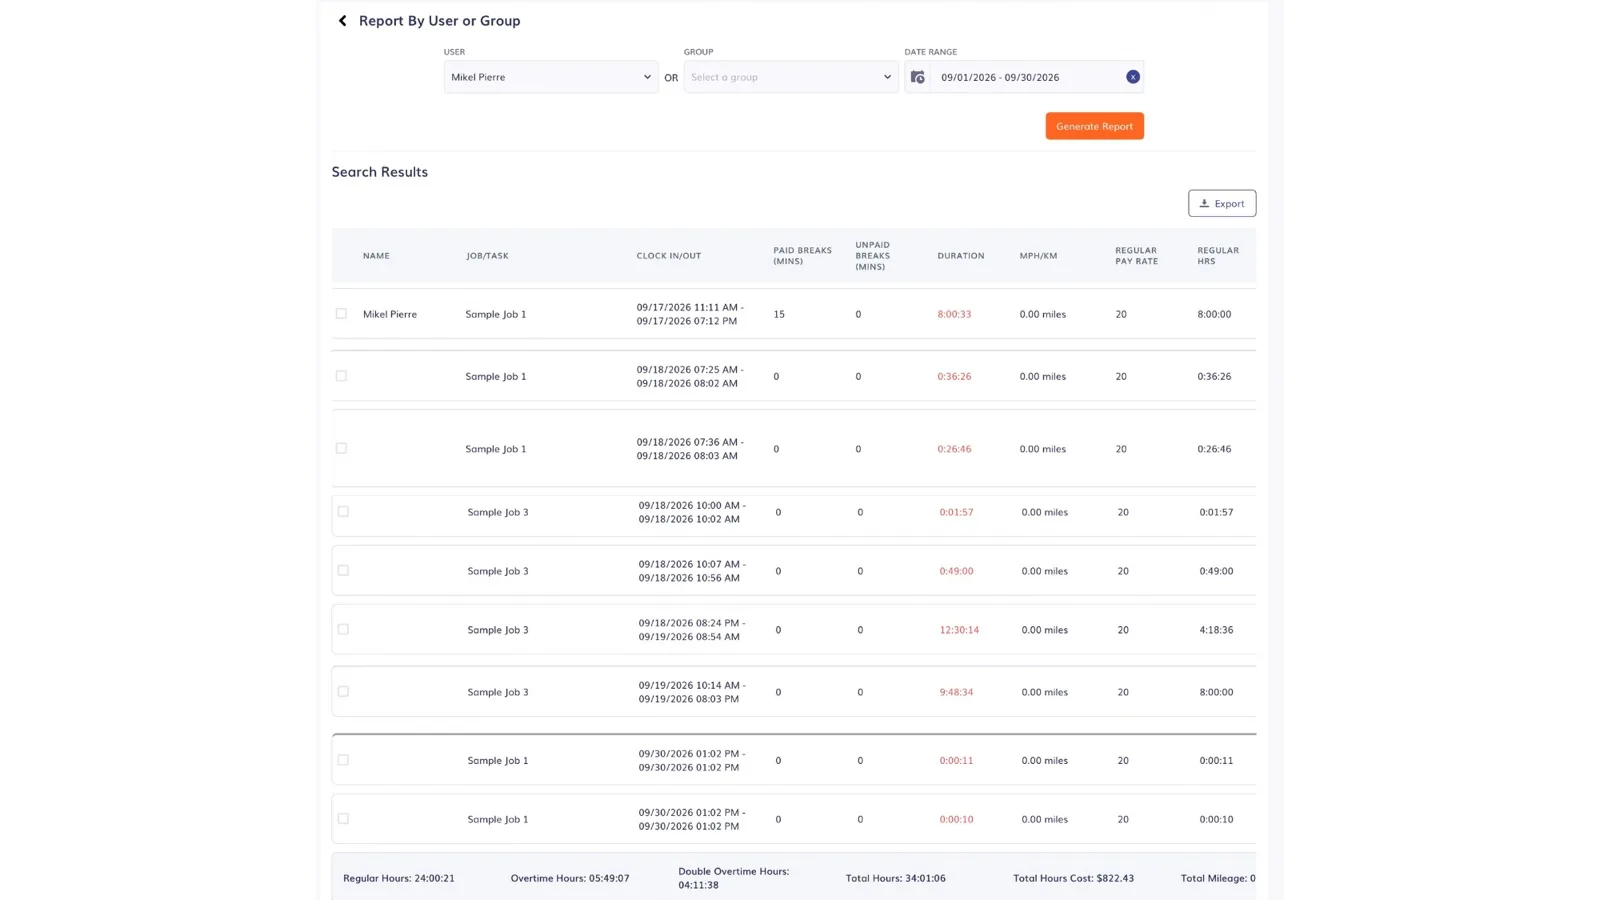Check the 09/19/2026 10:14 AM entry checkbox
The width and height of the screenshot is (1600, 900).
point(343,691)
